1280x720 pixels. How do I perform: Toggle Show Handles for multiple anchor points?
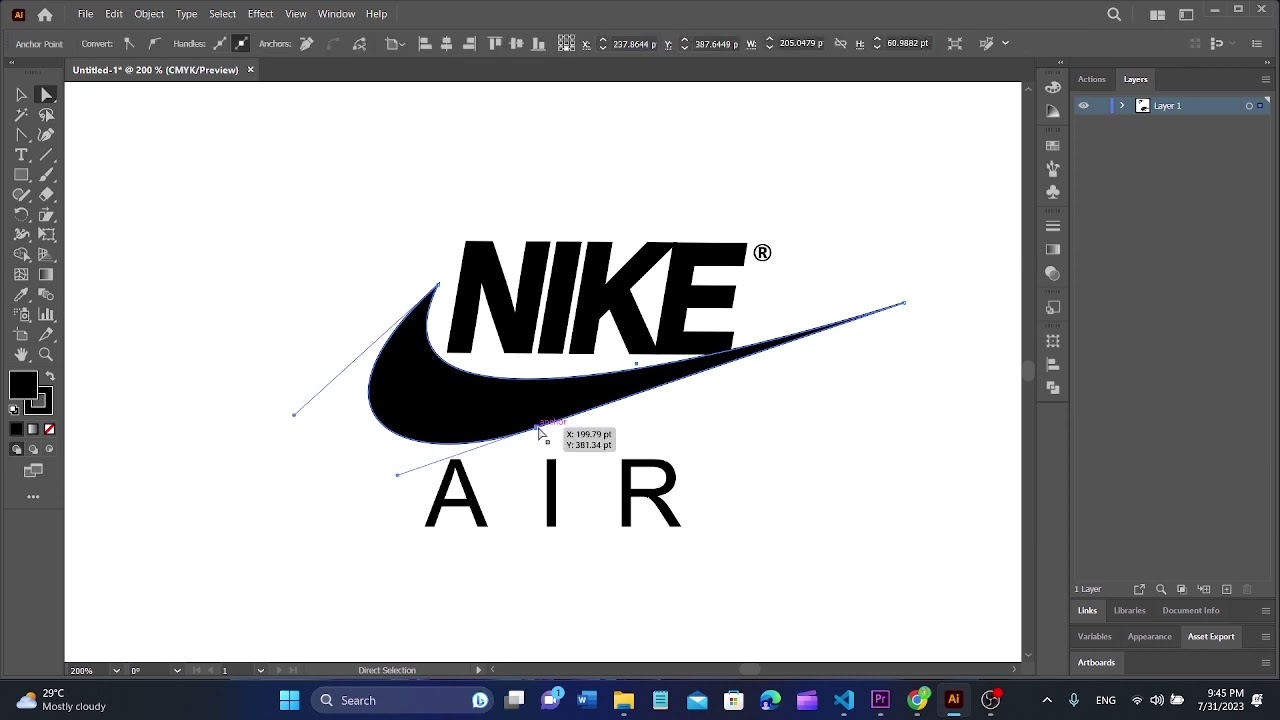220,43
